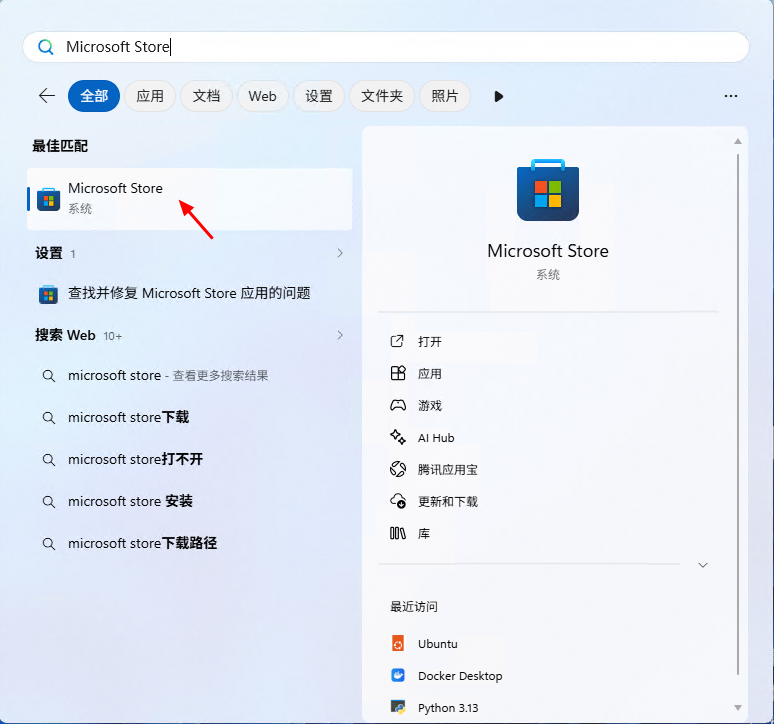Image resolution: width=774 pixels, height=724 pixels.
Task: Click the scroll down arrow in preview pane
Action: tap(738, 708)
